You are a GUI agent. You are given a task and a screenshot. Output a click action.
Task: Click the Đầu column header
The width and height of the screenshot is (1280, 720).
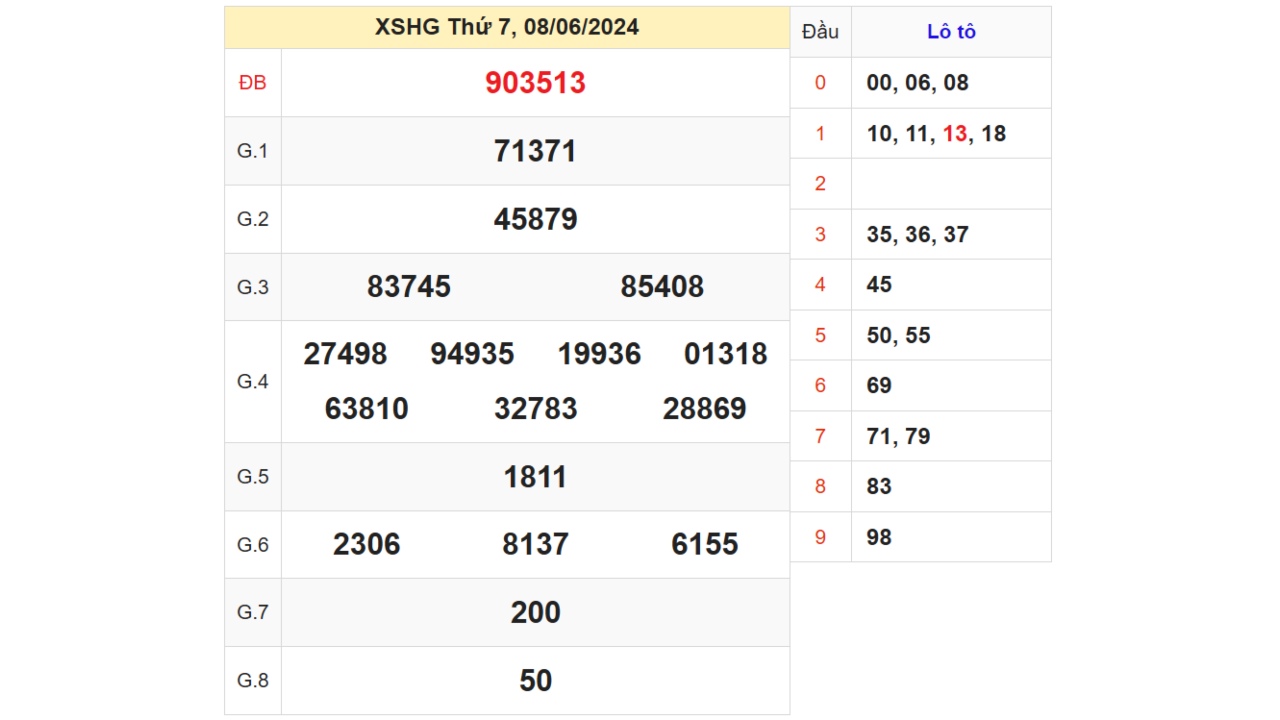[820, 32]
